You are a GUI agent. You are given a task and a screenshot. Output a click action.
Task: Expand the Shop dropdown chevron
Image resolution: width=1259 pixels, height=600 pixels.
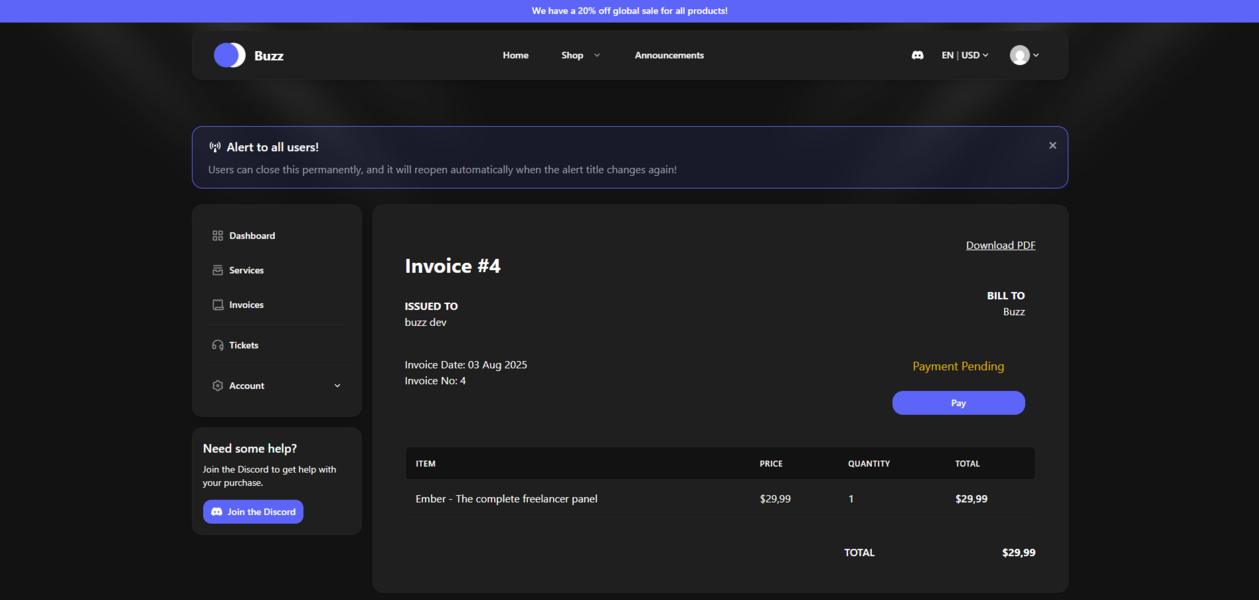tap(597, 55)
